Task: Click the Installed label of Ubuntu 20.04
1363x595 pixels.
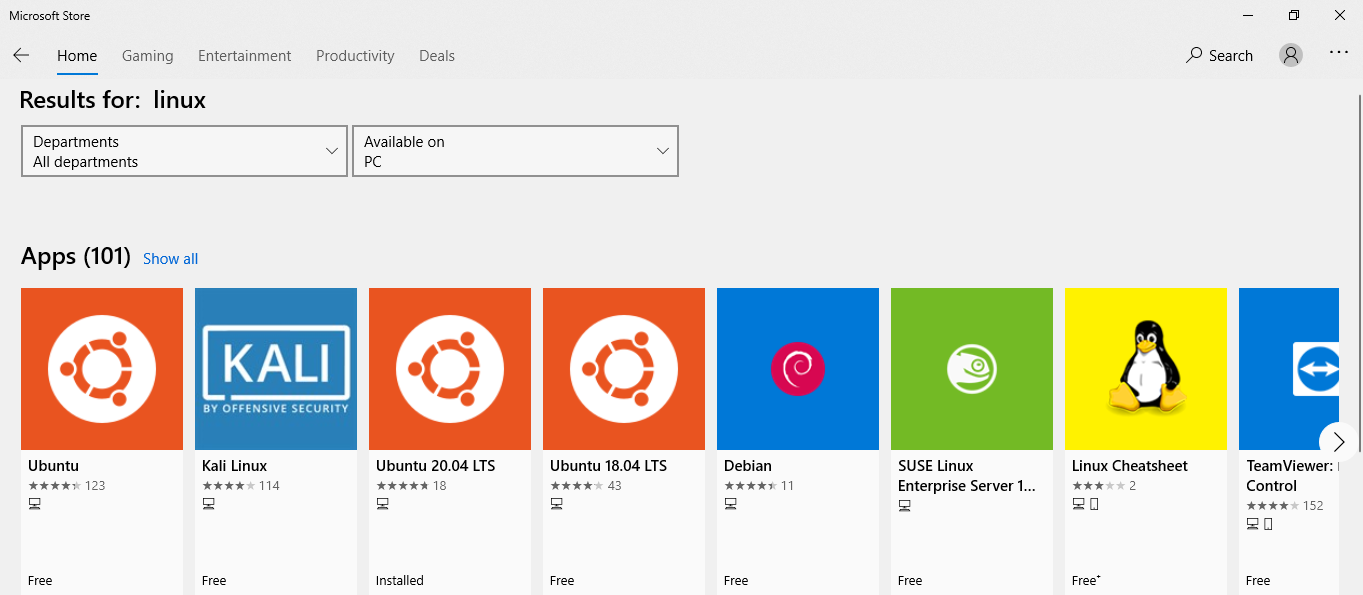Action: [x=400, y=580]
